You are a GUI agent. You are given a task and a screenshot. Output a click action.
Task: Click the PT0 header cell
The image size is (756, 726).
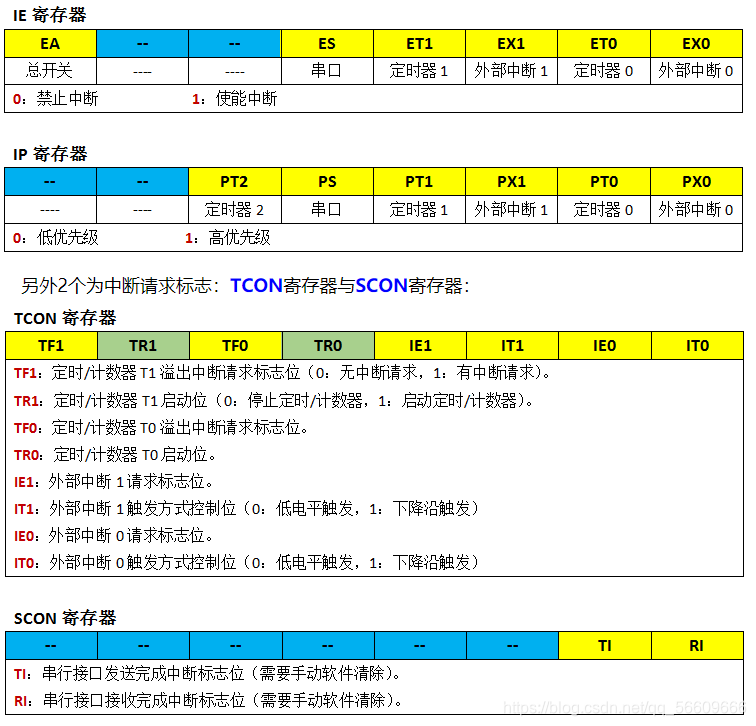(604, 182)
